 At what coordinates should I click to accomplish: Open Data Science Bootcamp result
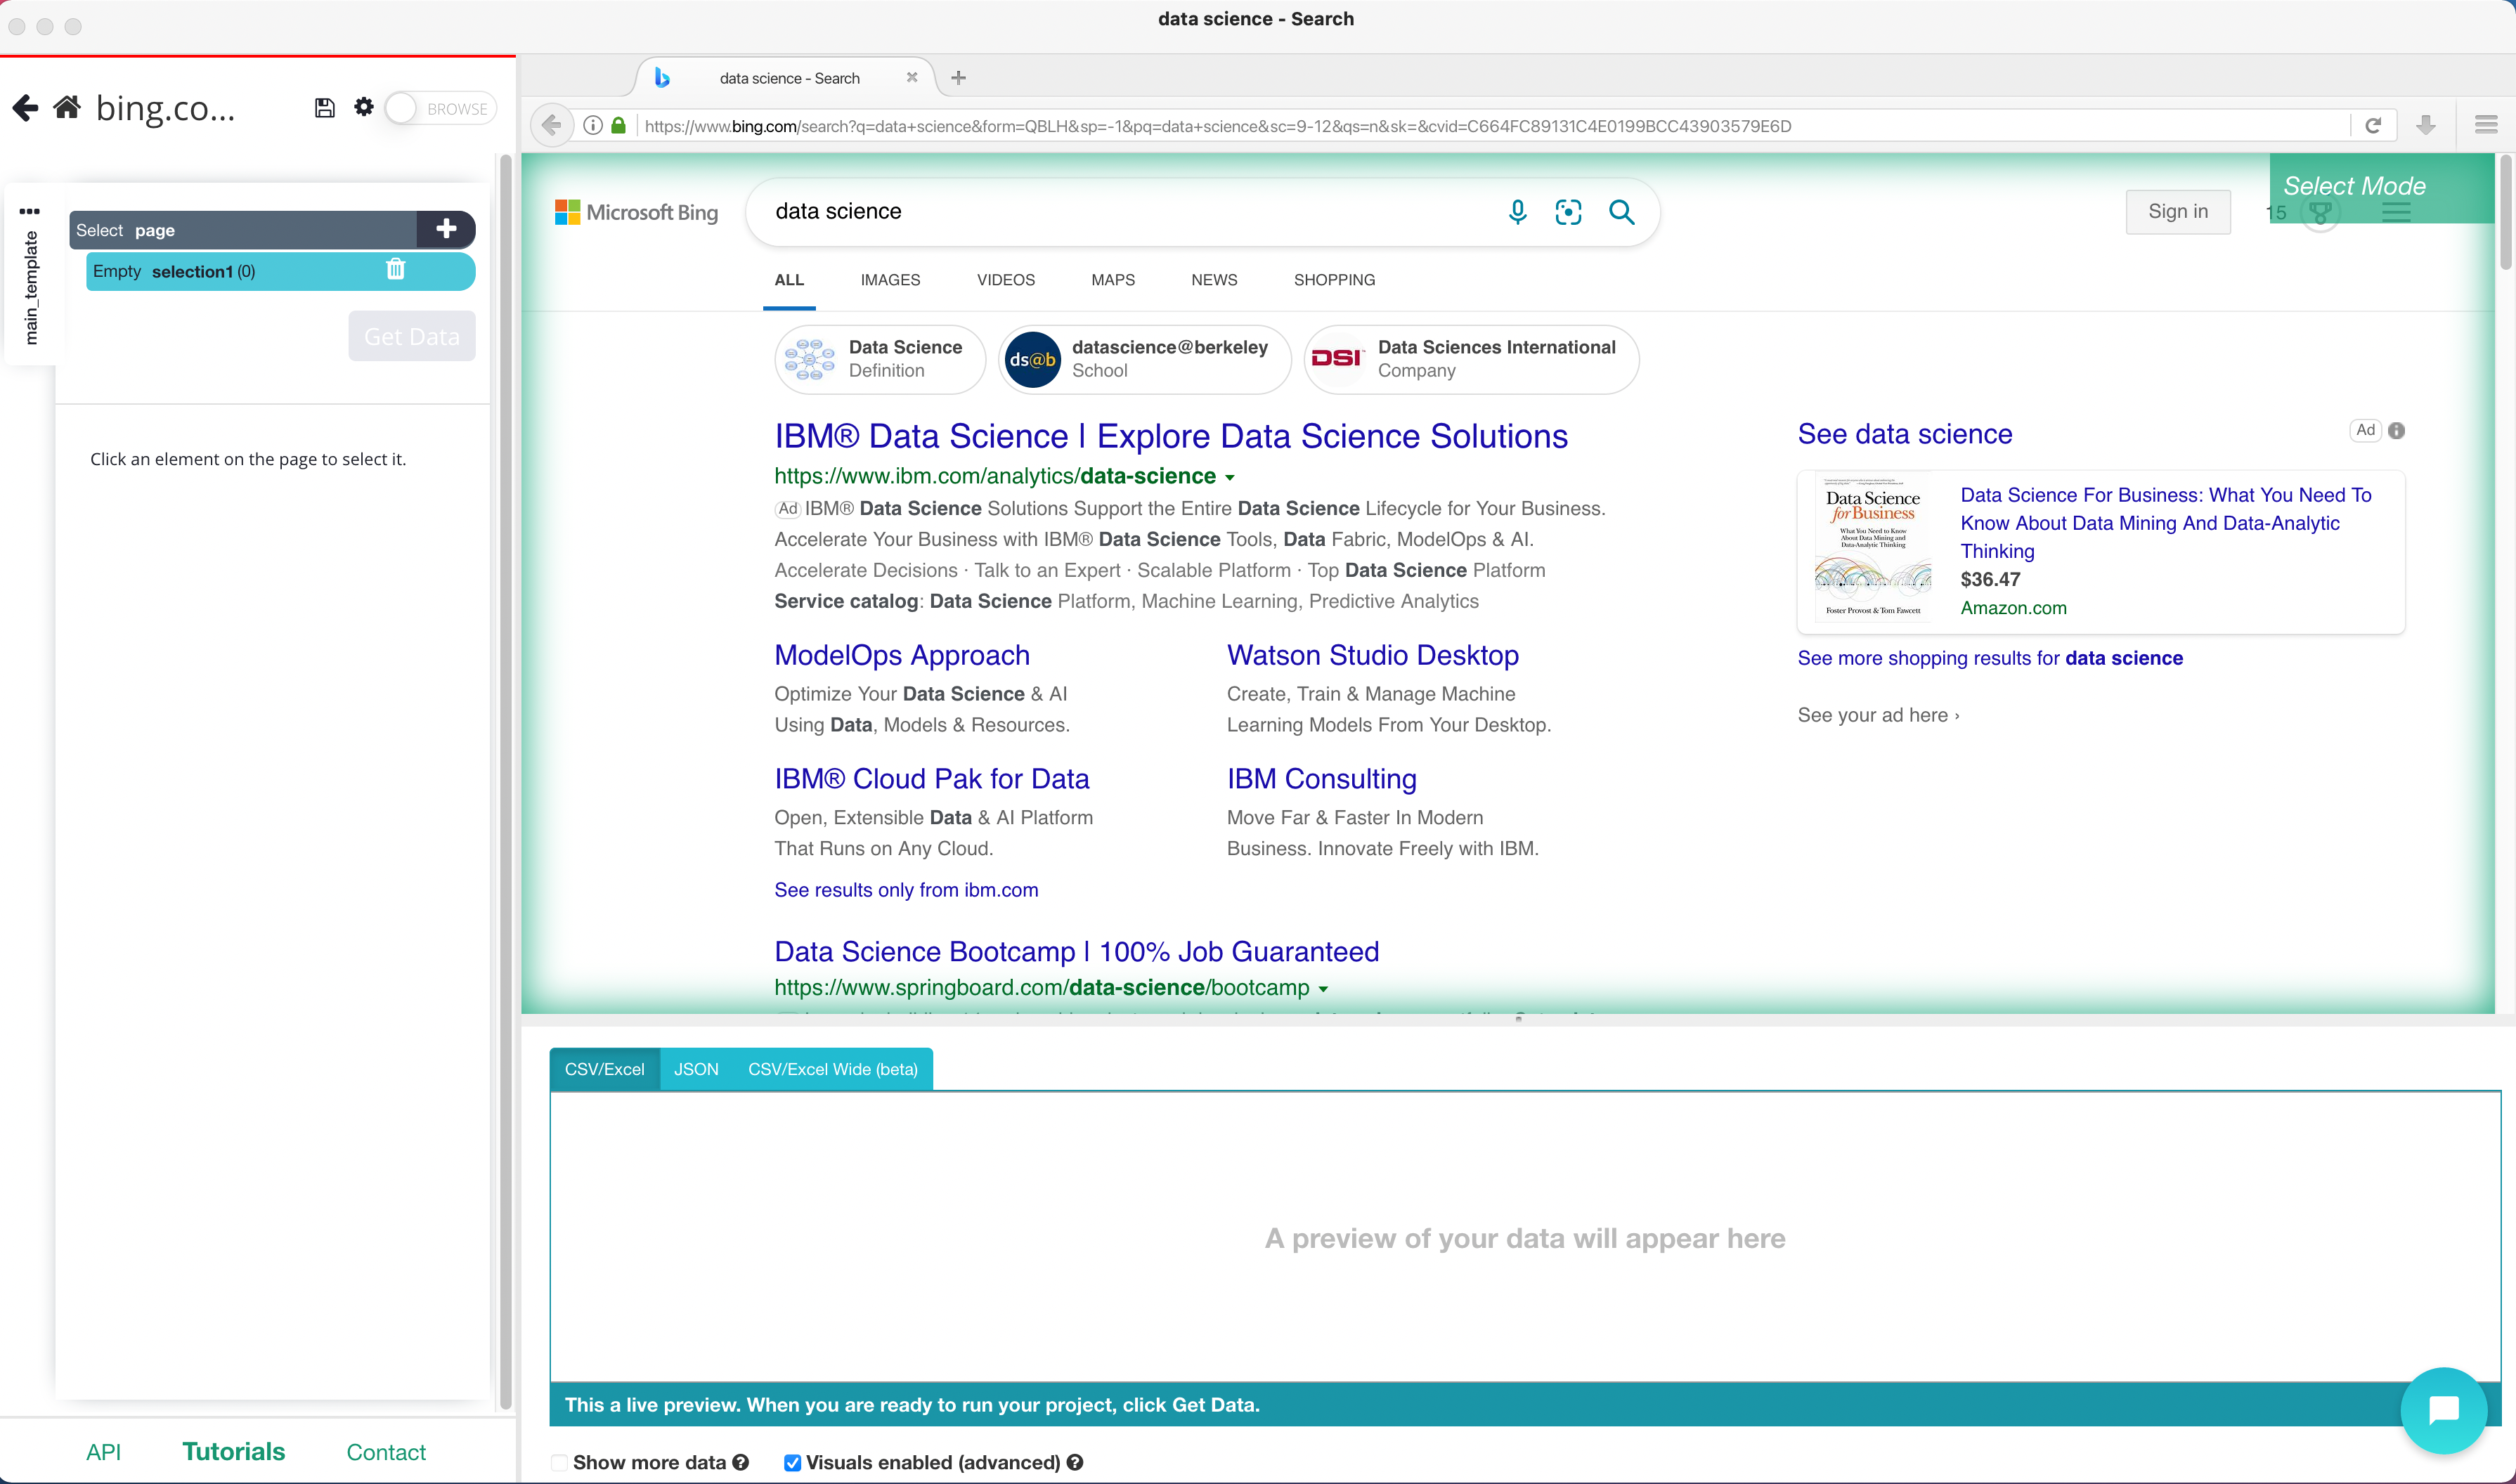coord(1077,951)
